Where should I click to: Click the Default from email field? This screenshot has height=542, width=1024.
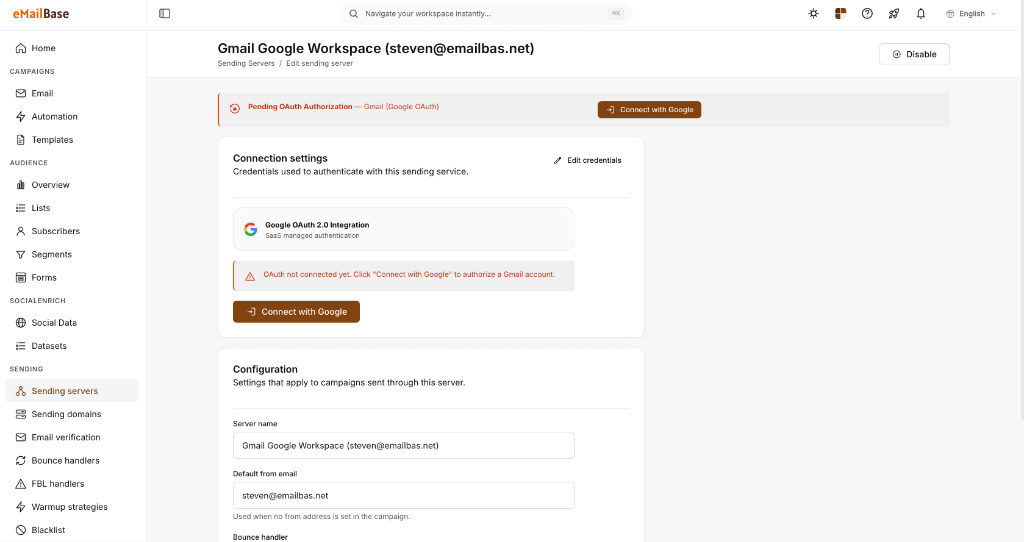click(404, 496)
